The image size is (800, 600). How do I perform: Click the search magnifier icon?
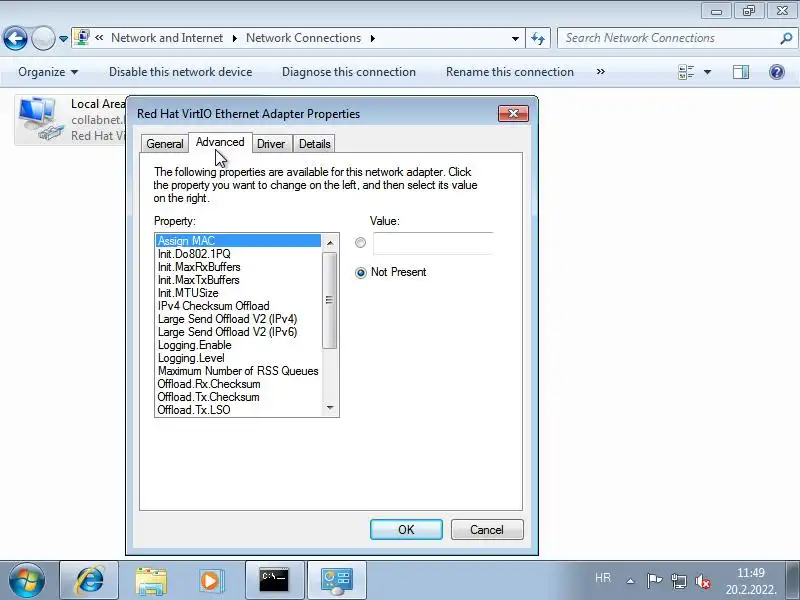(x=786, y=38)
